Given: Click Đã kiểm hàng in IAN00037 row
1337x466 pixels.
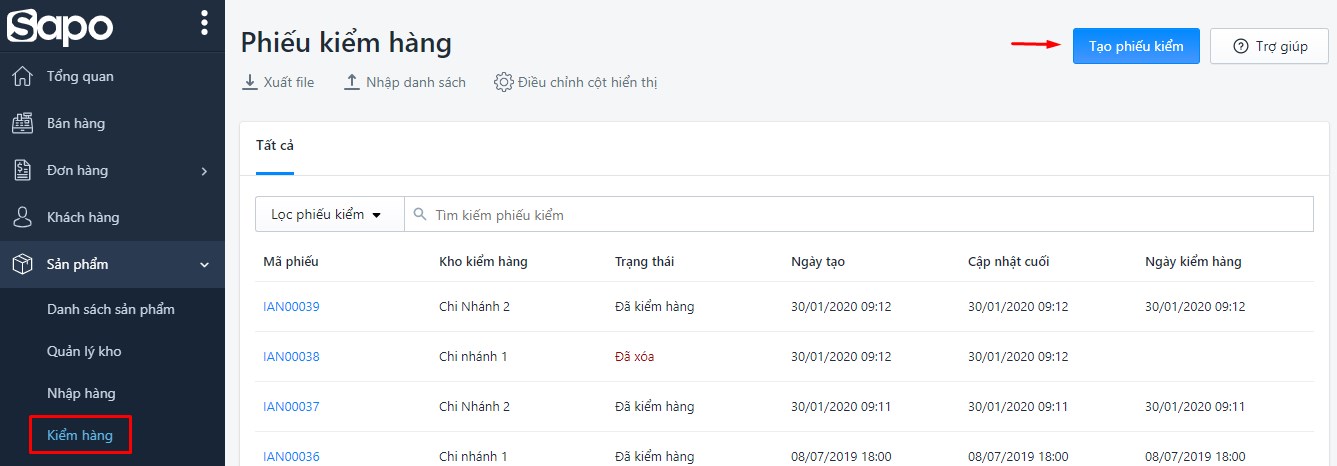Looking at the screenshot, I should point(654,406).
